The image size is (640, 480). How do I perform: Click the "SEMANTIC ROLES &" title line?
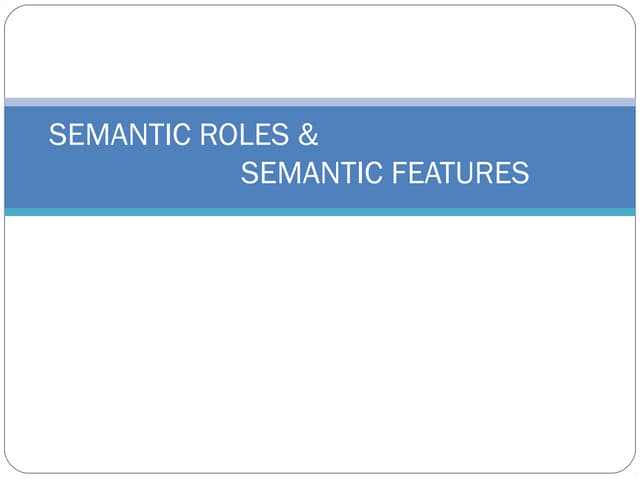183,136
